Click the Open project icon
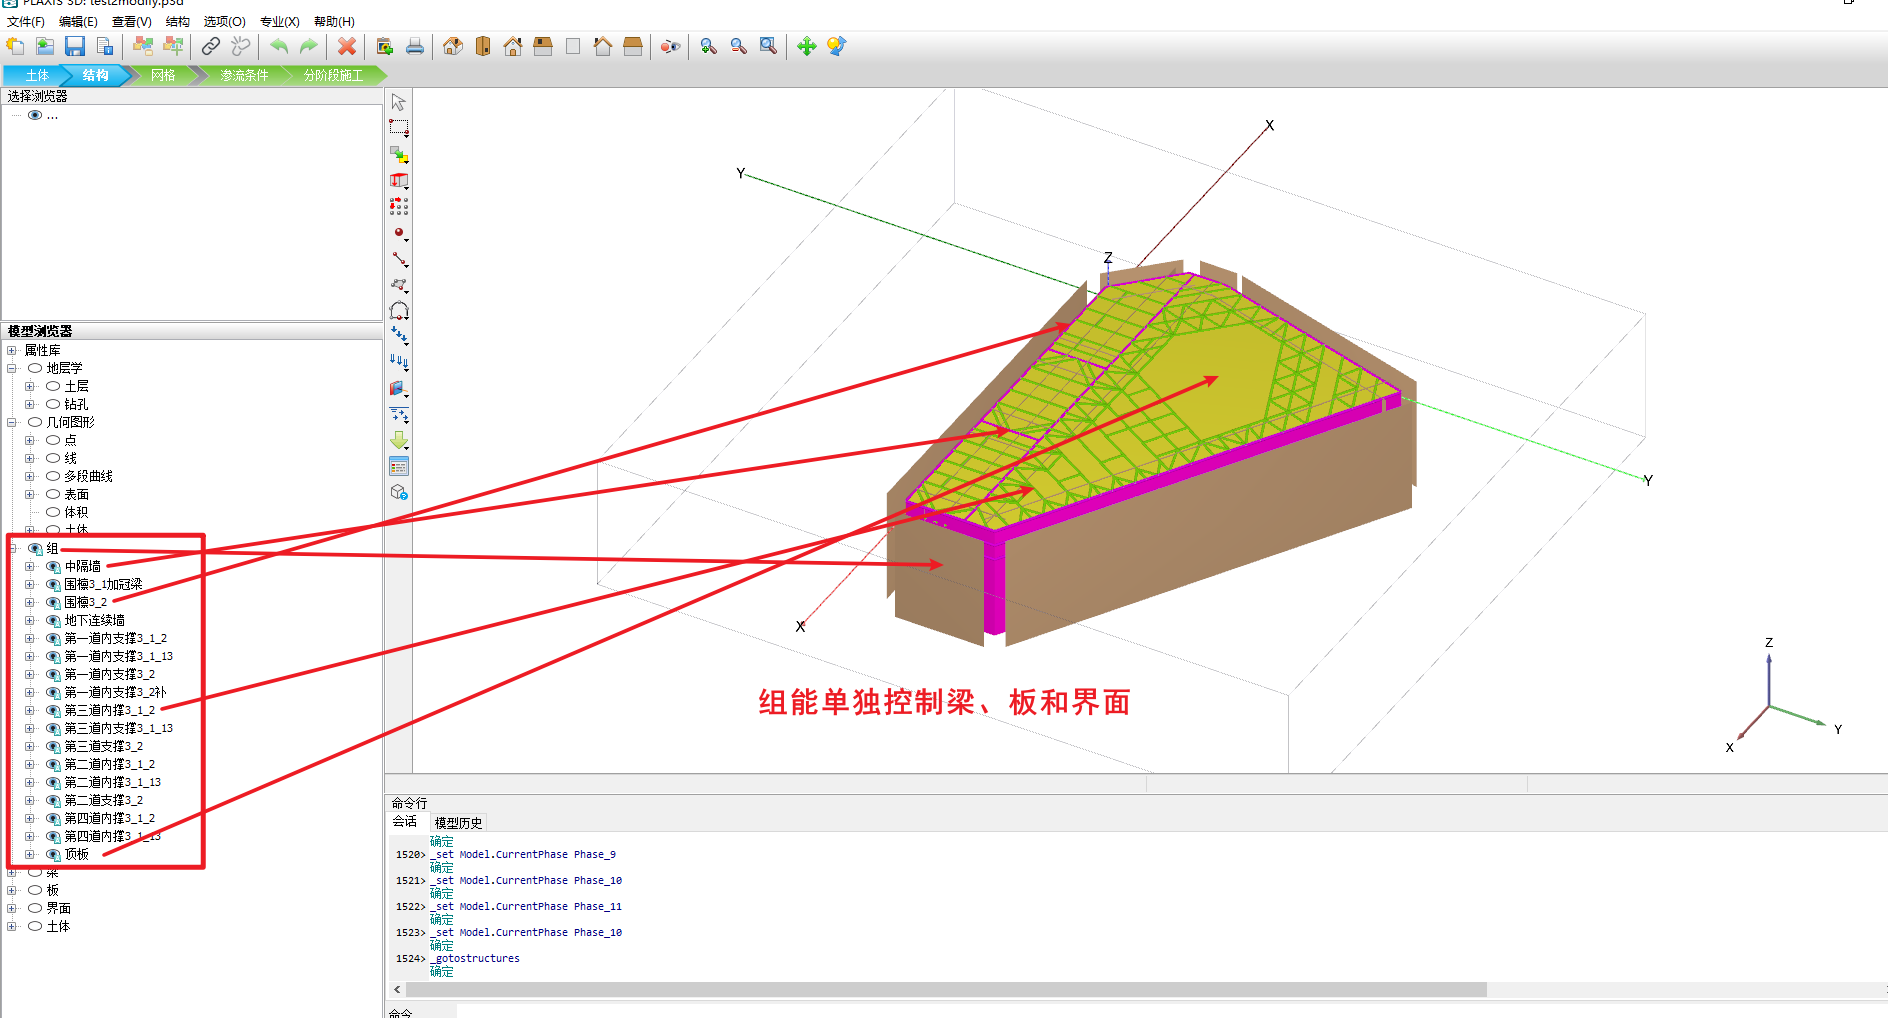 [x=45, y=46]
